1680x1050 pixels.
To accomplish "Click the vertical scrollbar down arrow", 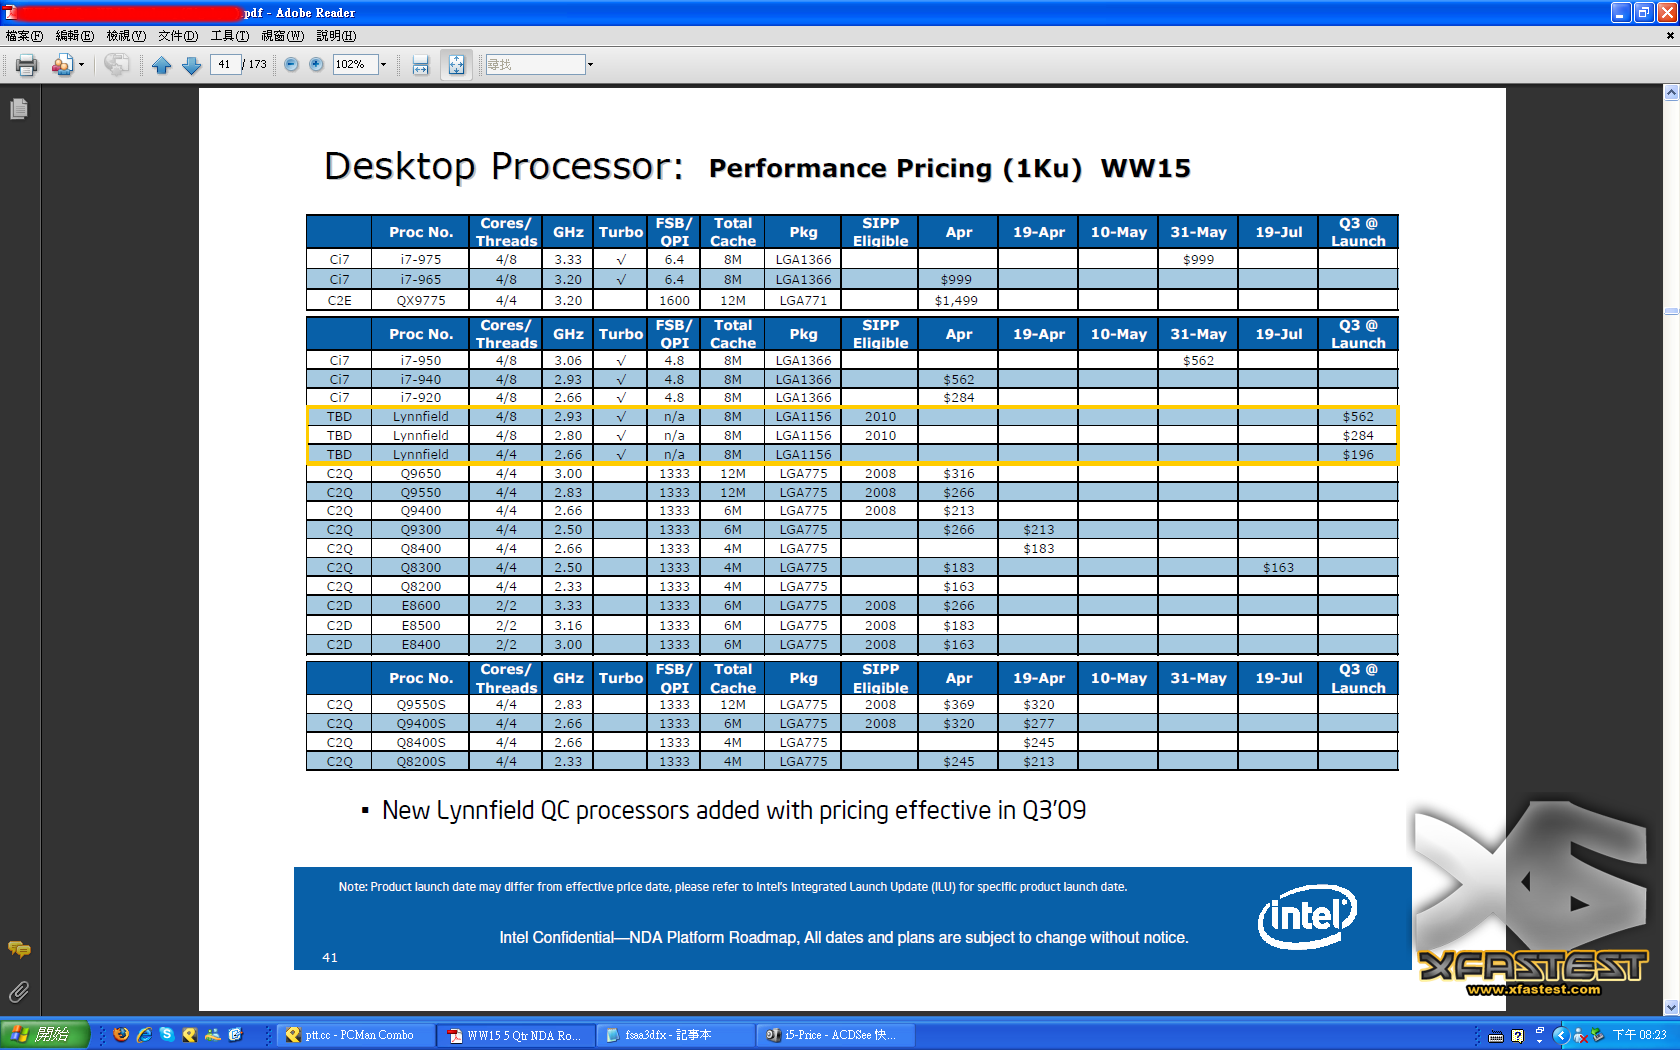I will (1671, 1007).
